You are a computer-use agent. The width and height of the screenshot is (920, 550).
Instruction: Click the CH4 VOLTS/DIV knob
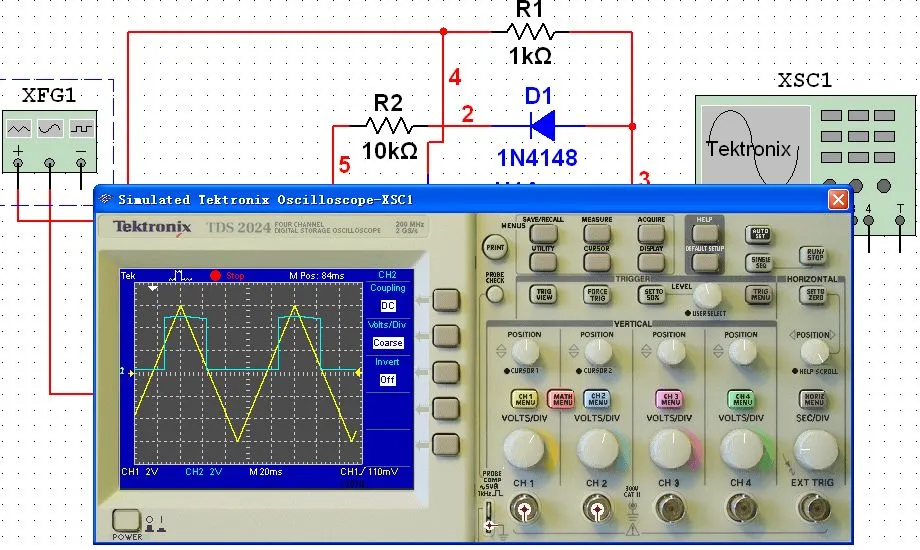[742, 450]
